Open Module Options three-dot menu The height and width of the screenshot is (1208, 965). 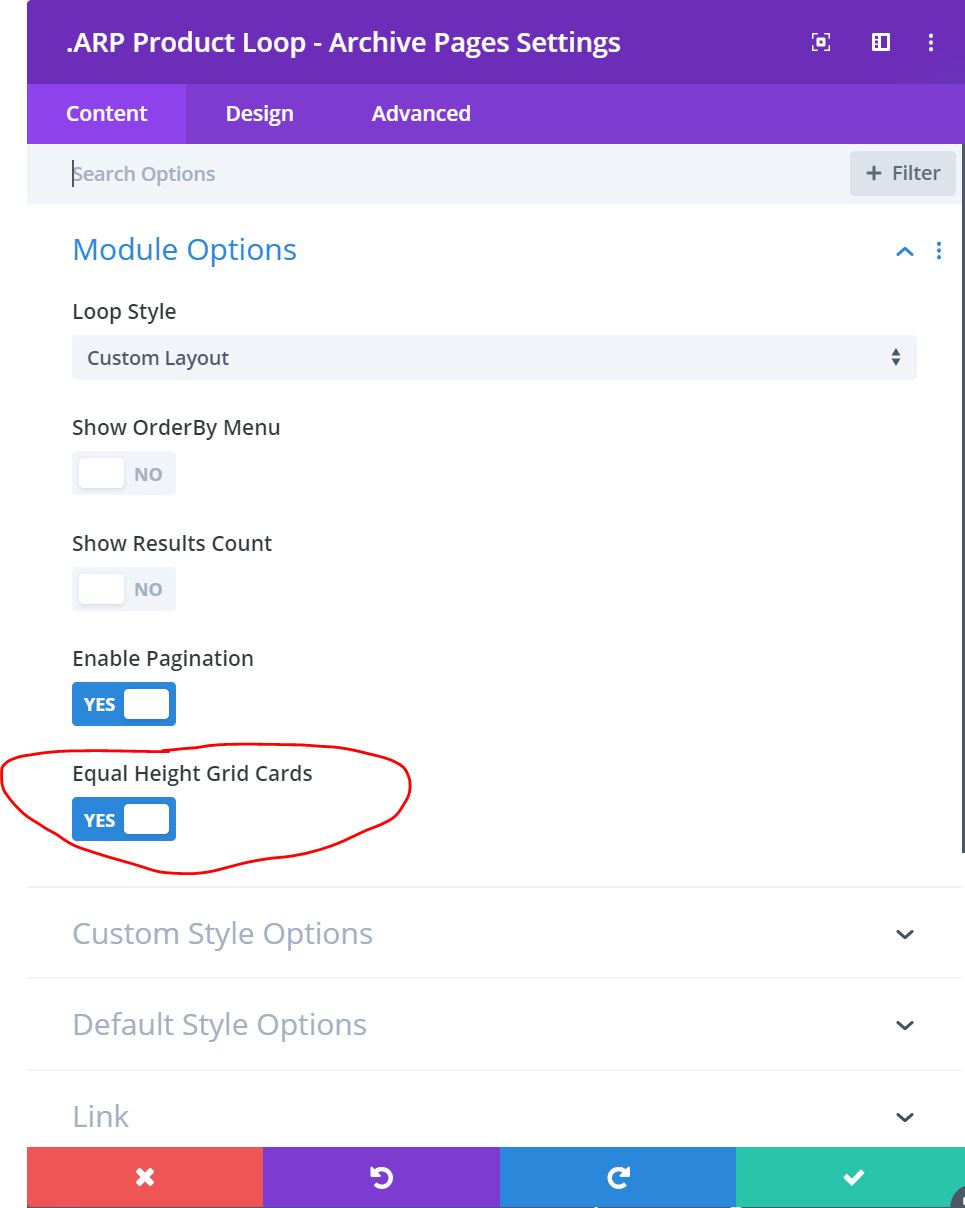point(938,251)
